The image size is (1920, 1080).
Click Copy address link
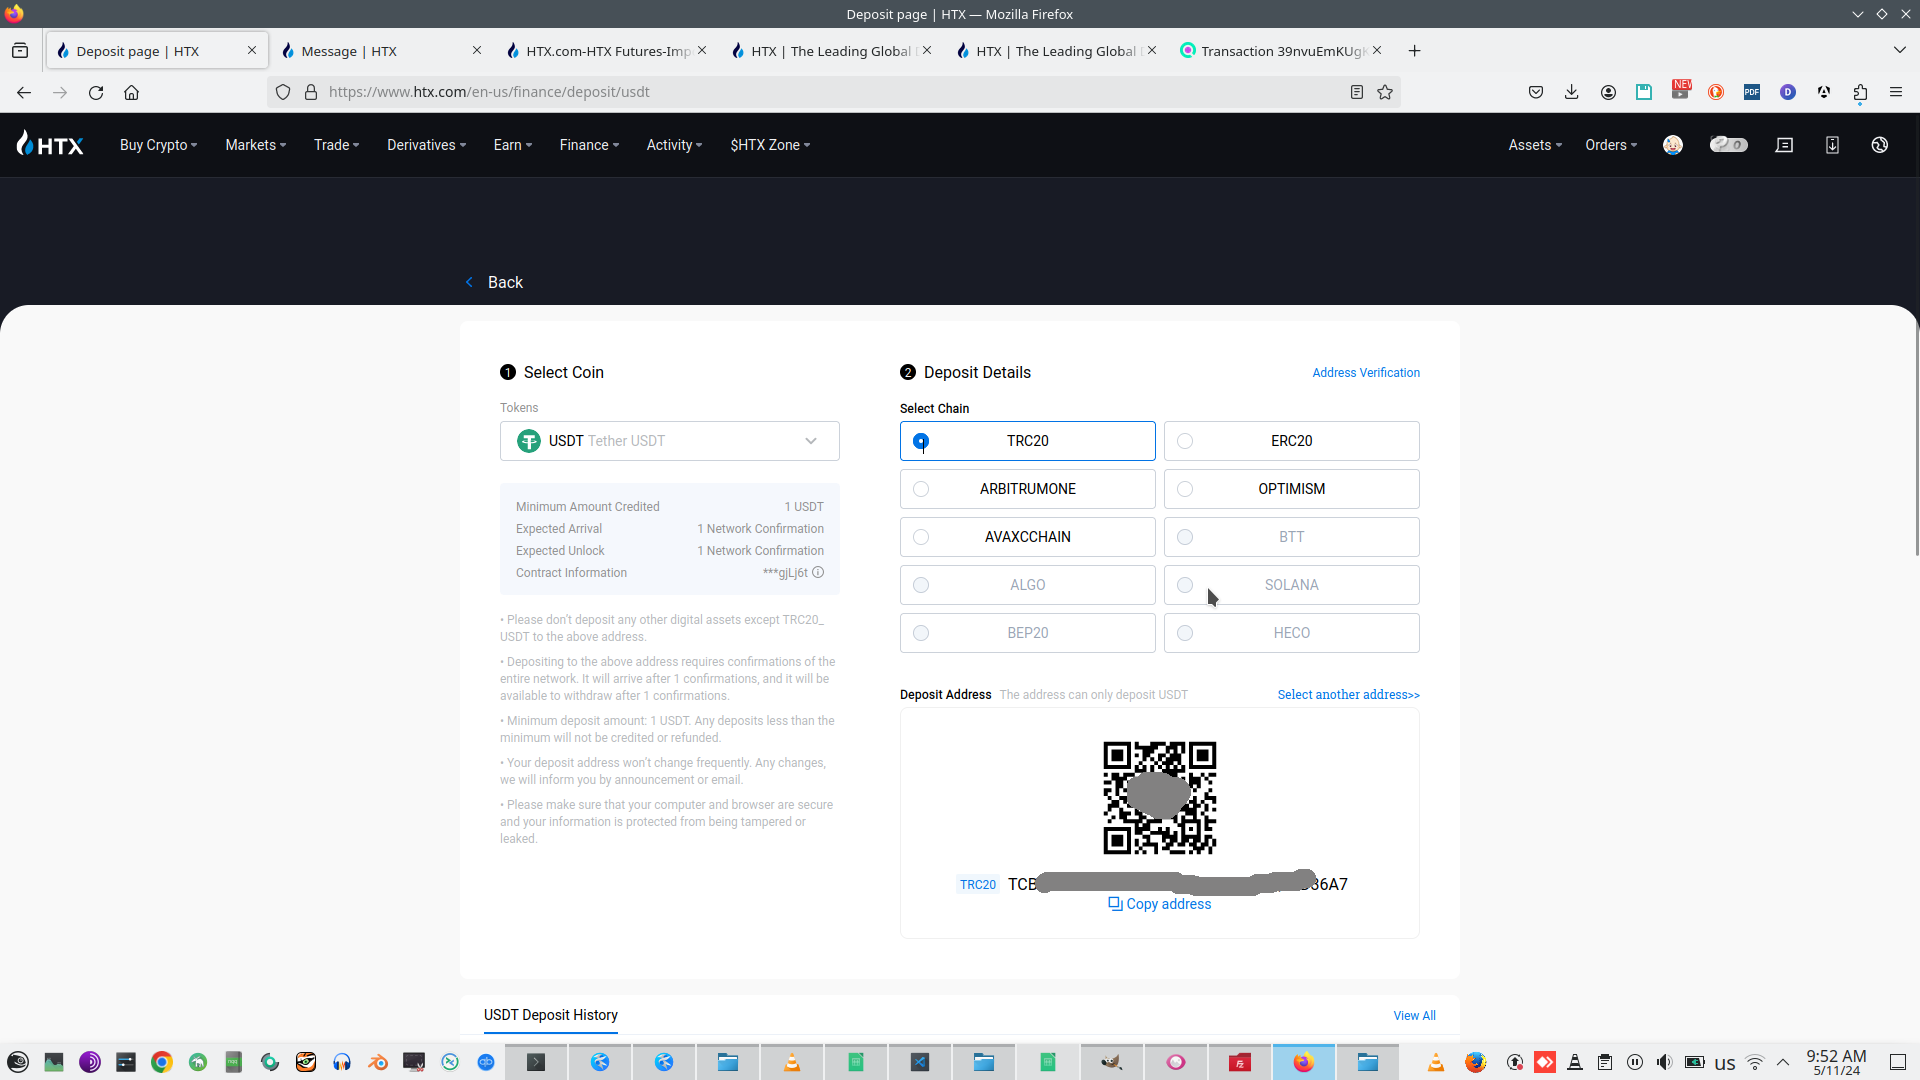(1160, 904)
